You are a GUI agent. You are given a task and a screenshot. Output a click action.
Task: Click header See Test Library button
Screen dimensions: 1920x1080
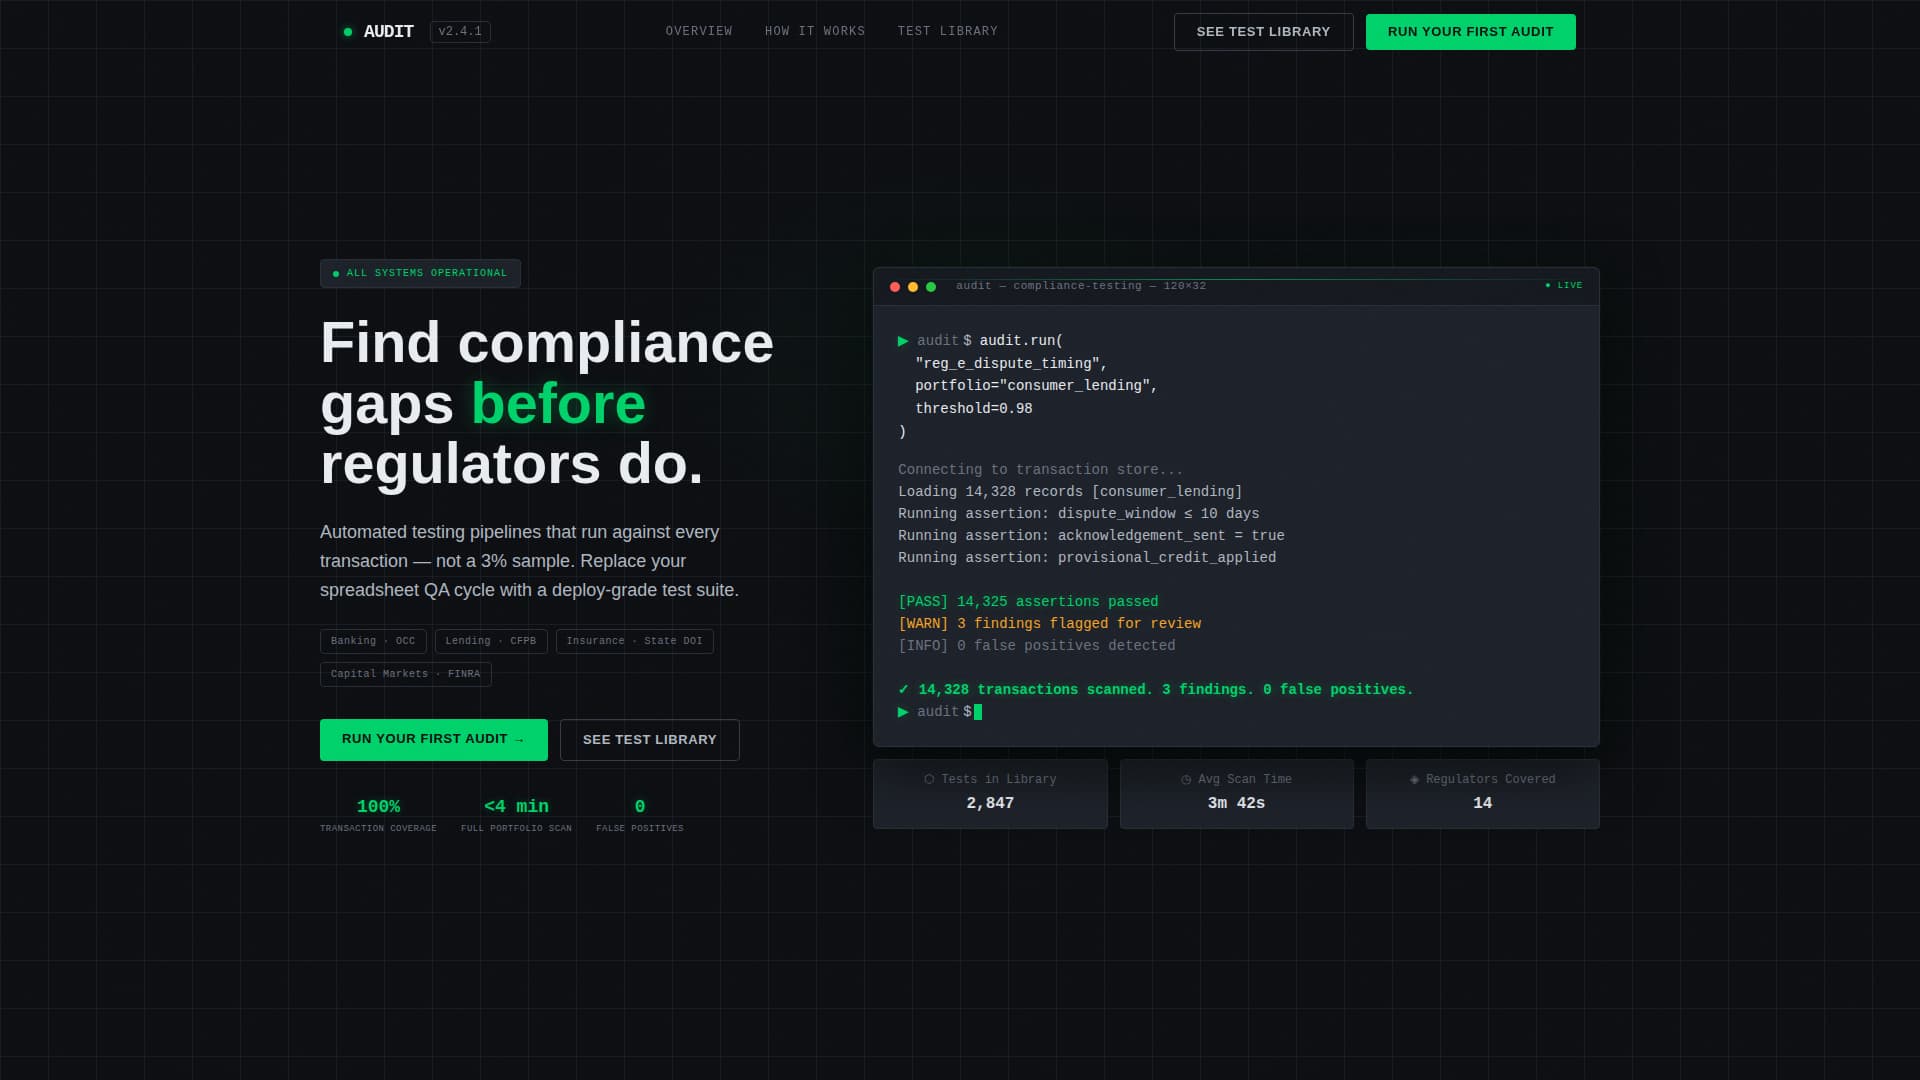[x=1264, y=32]
